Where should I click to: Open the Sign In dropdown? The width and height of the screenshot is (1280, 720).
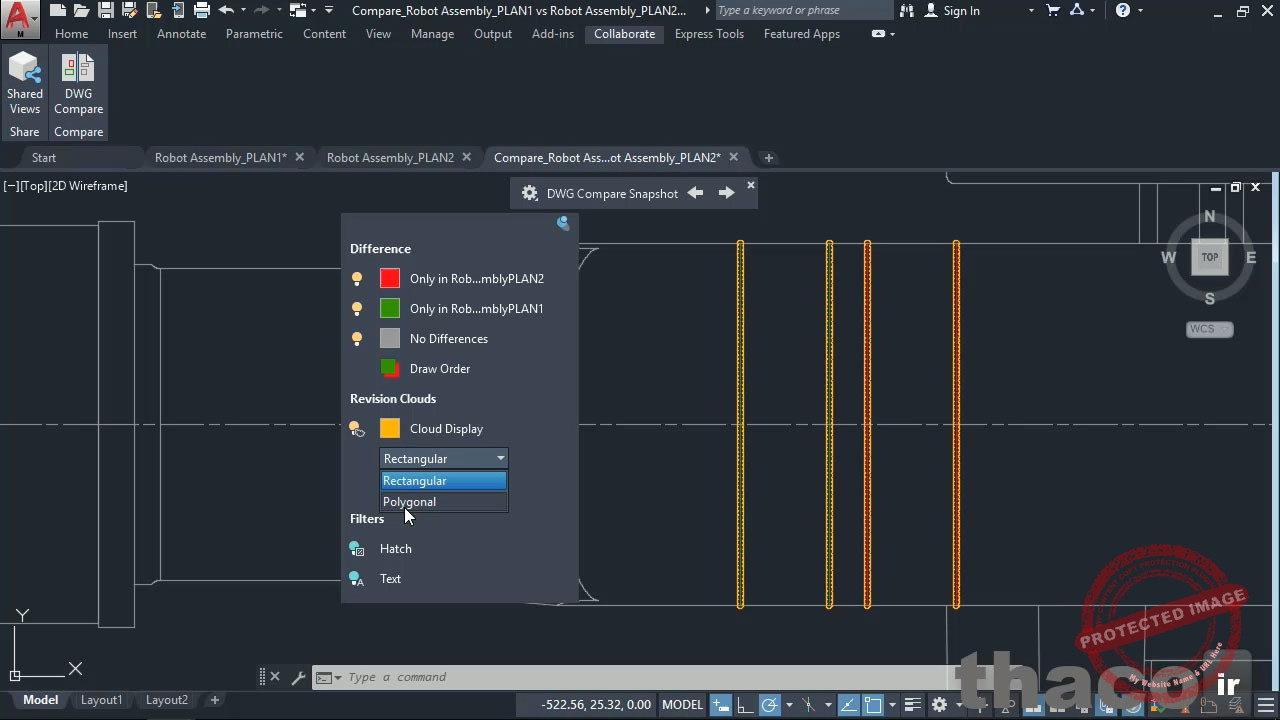(1031, 10)
